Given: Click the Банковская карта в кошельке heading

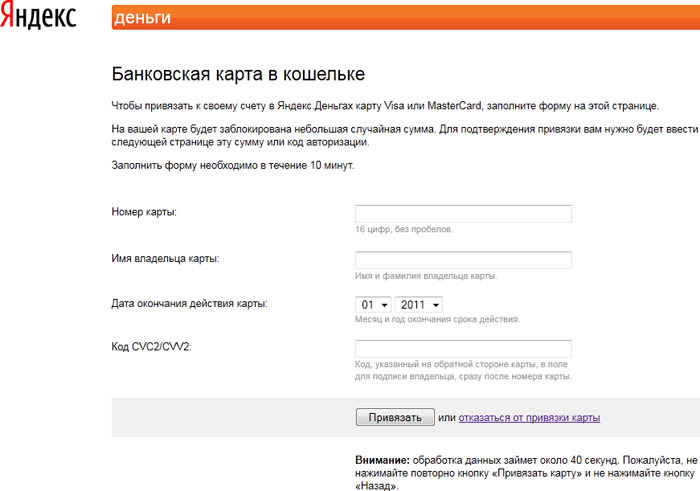Looking at the screenshot, I should point(238,74).
